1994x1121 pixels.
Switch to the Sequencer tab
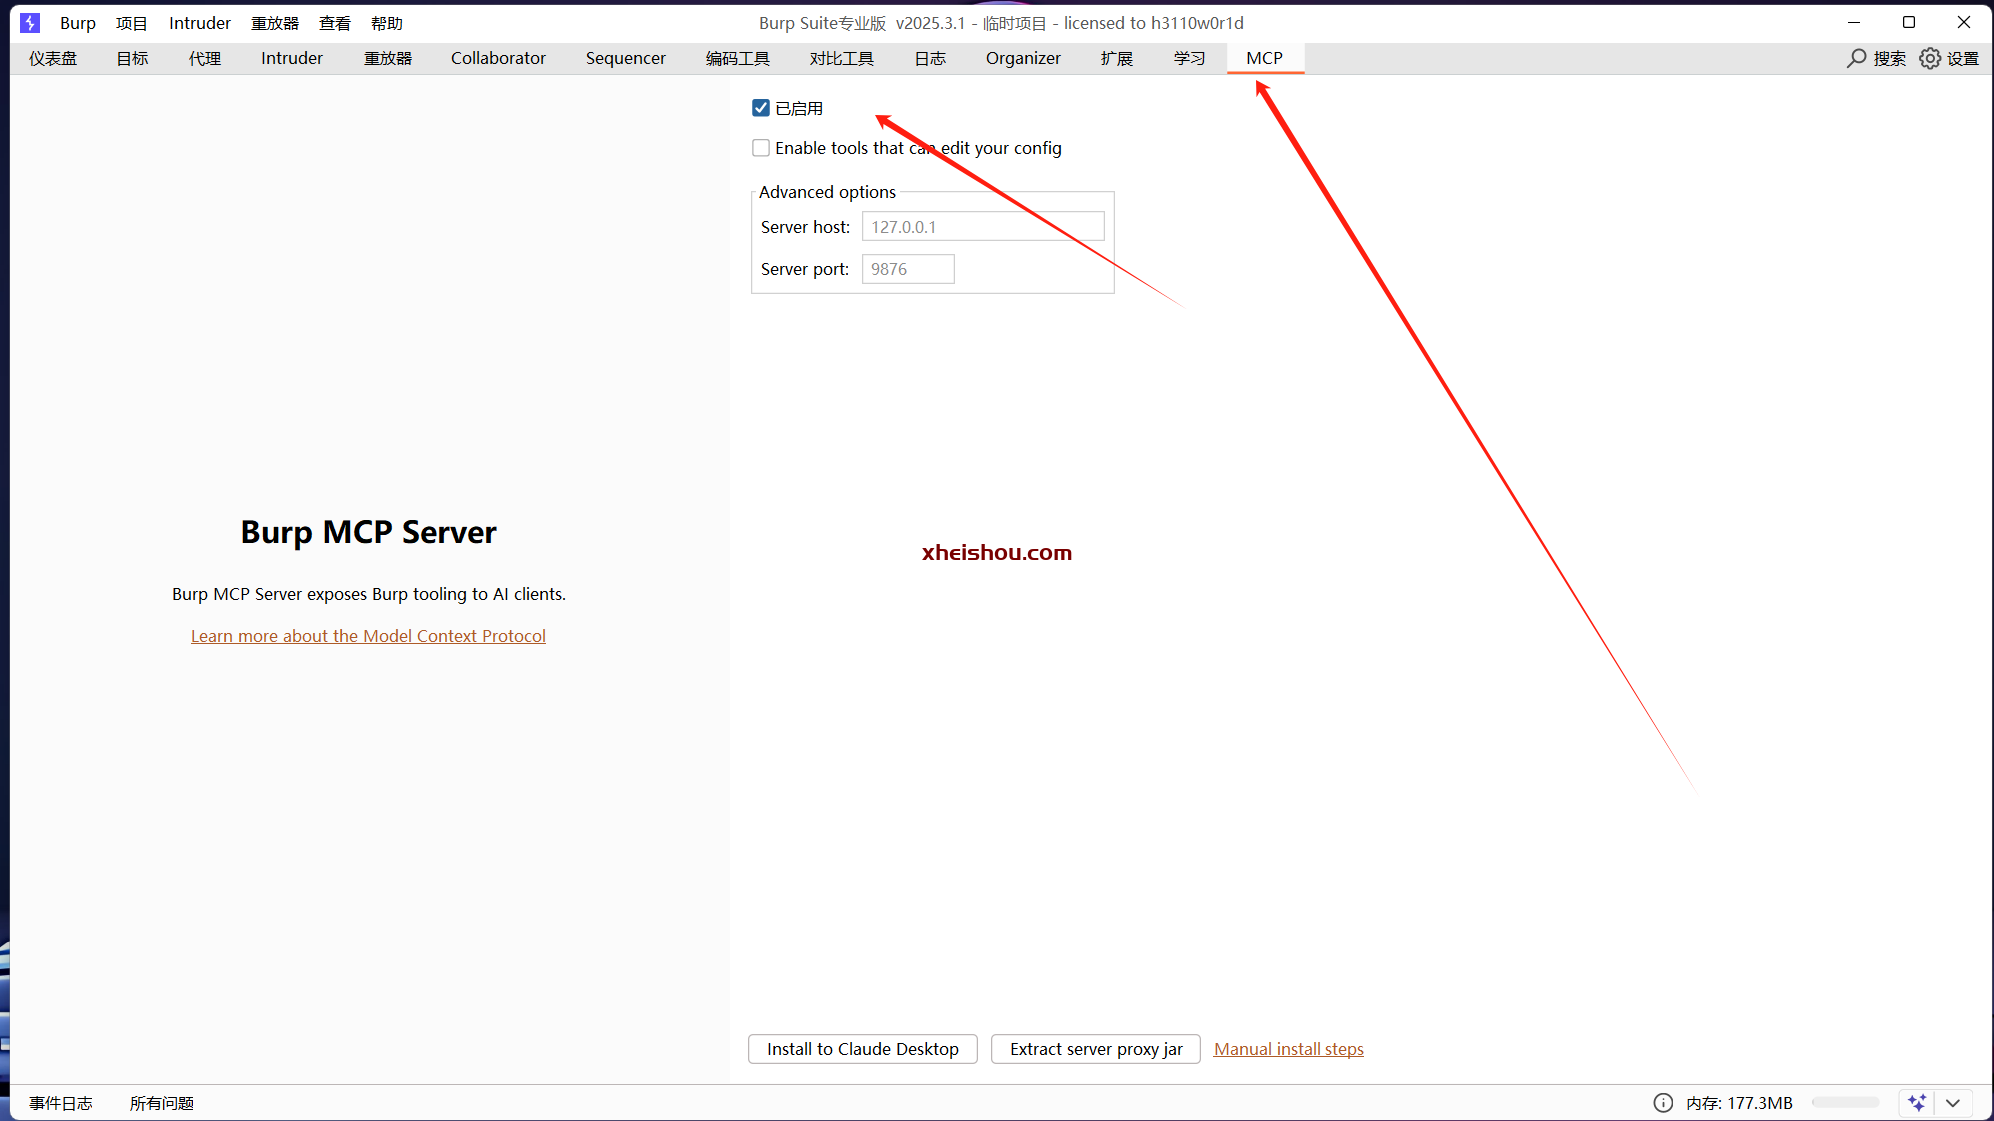pyautogui.click(x=626, y=58)
